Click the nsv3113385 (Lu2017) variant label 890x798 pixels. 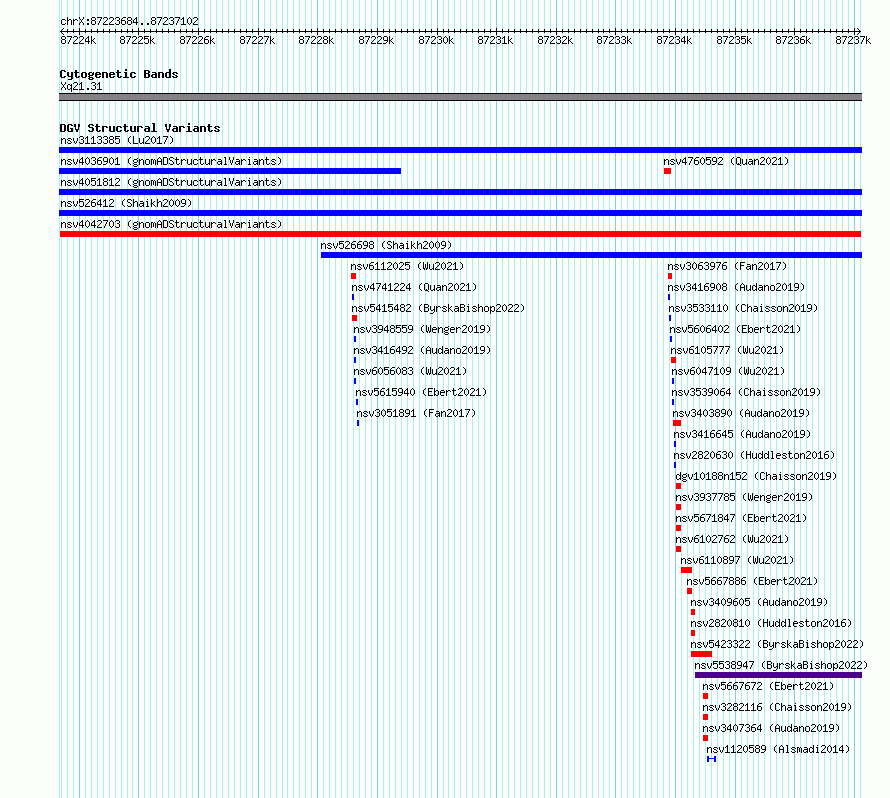tap(117, 140)
